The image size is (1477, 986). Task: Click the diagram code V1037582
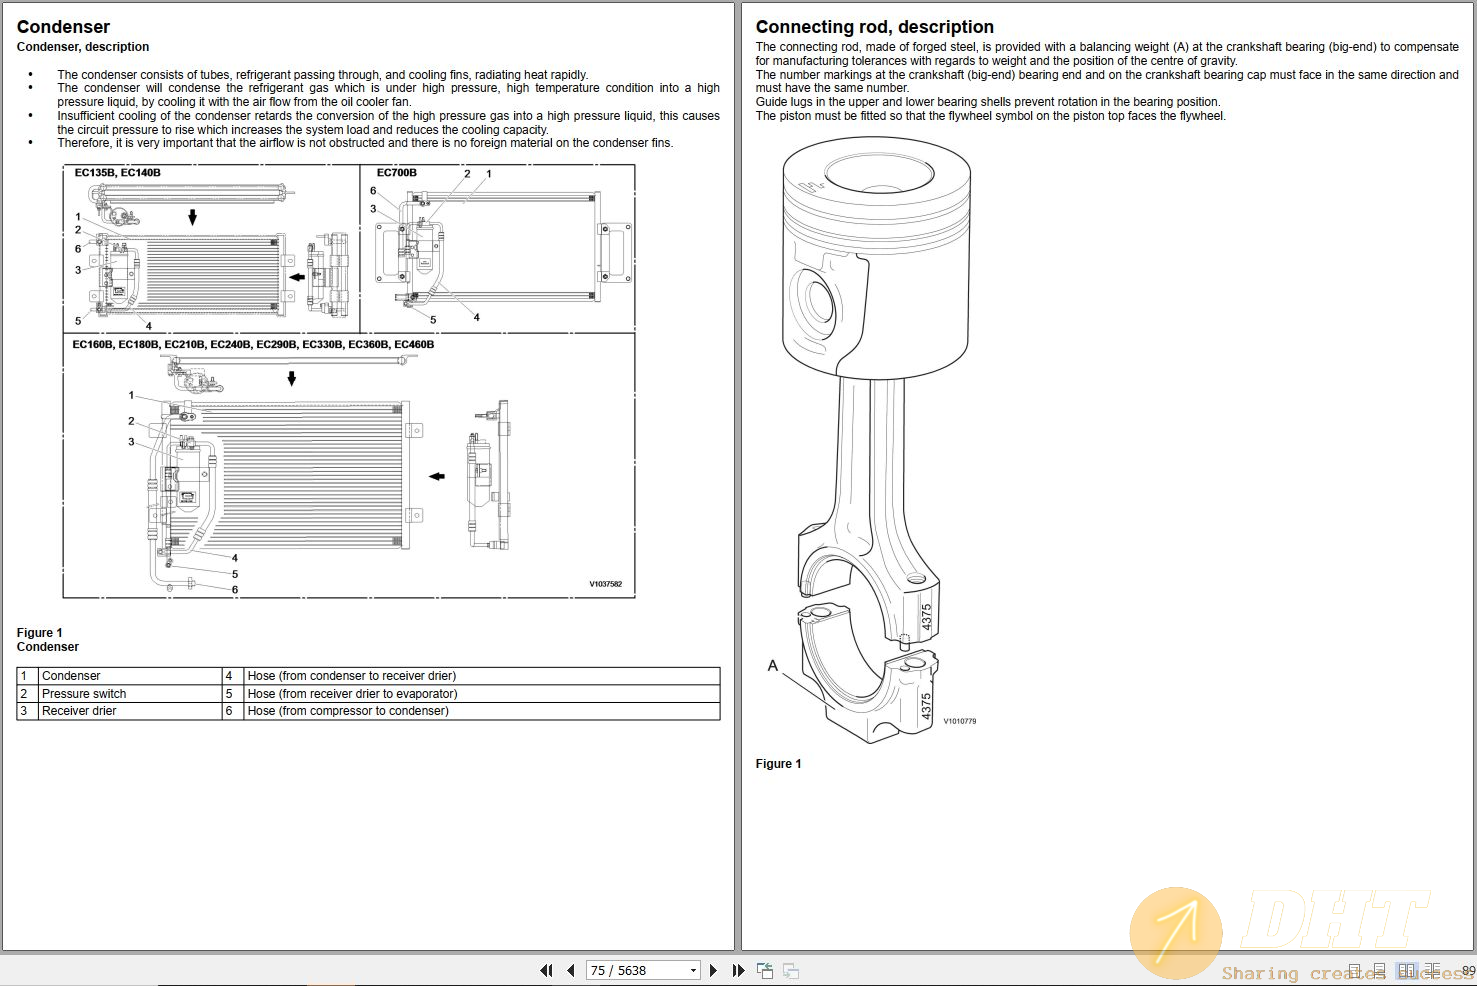(x=605, y=584)
